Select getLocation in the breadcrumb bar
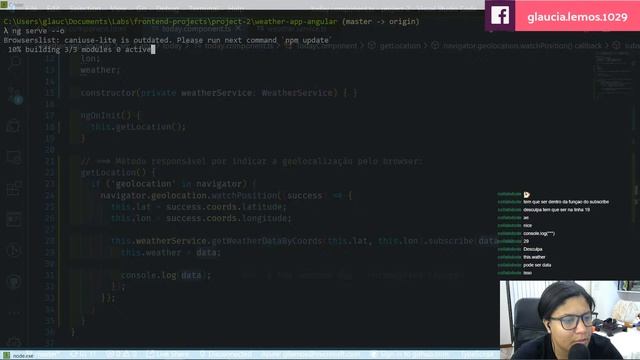The image size is (640, 360). coord(400,46)
